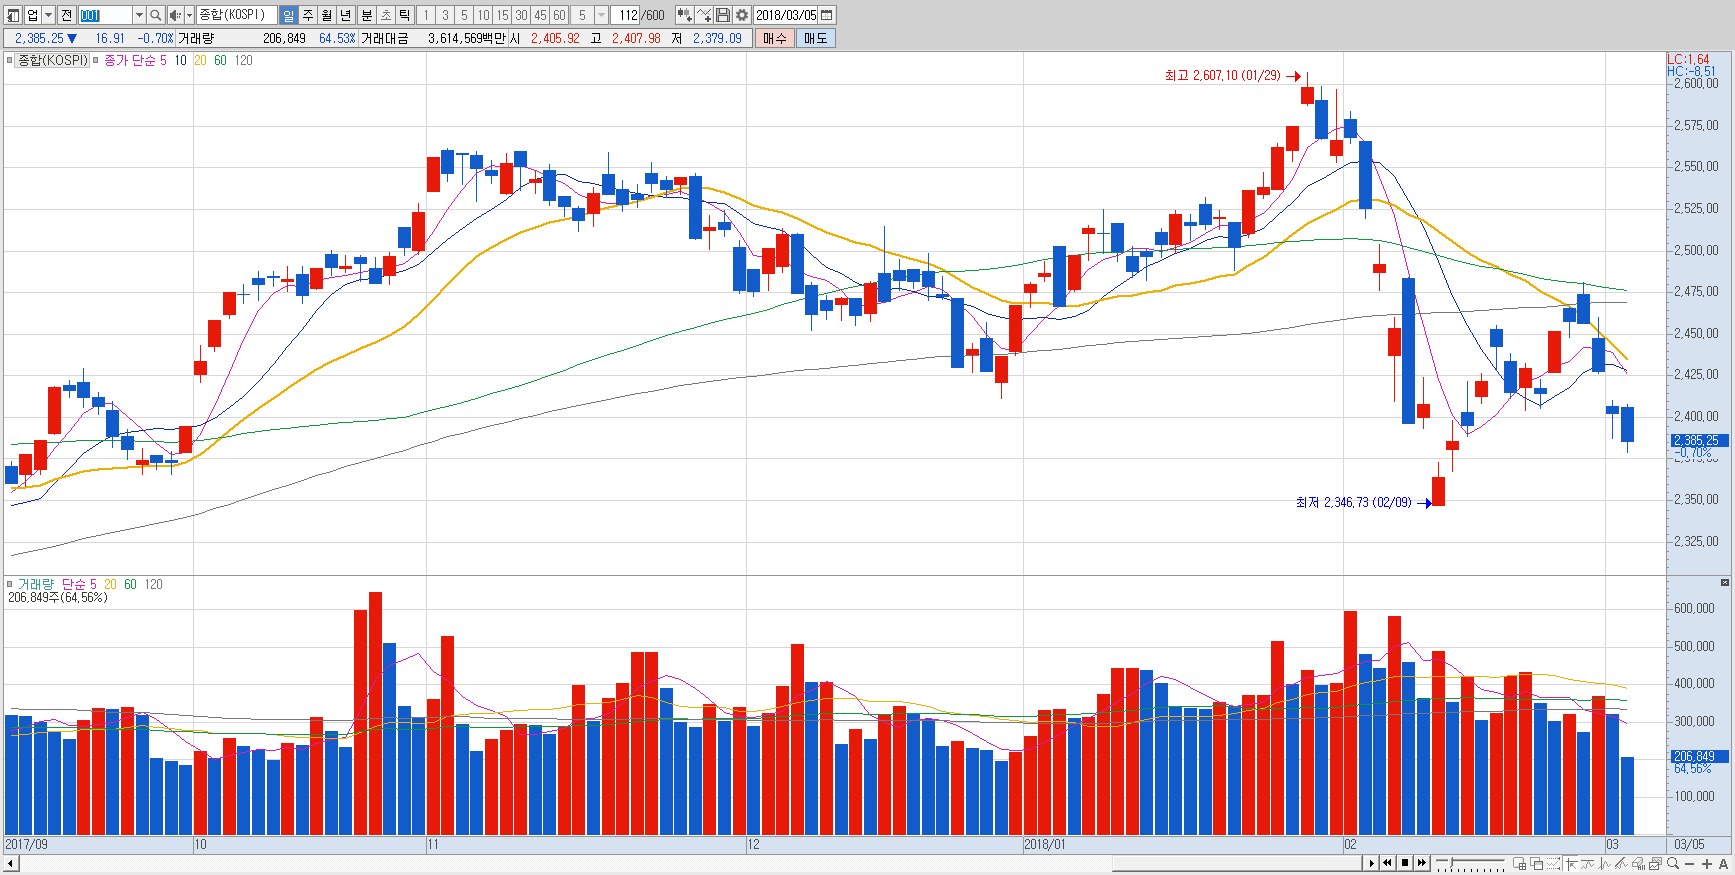Select the 월 monthly period

(327, 15)
